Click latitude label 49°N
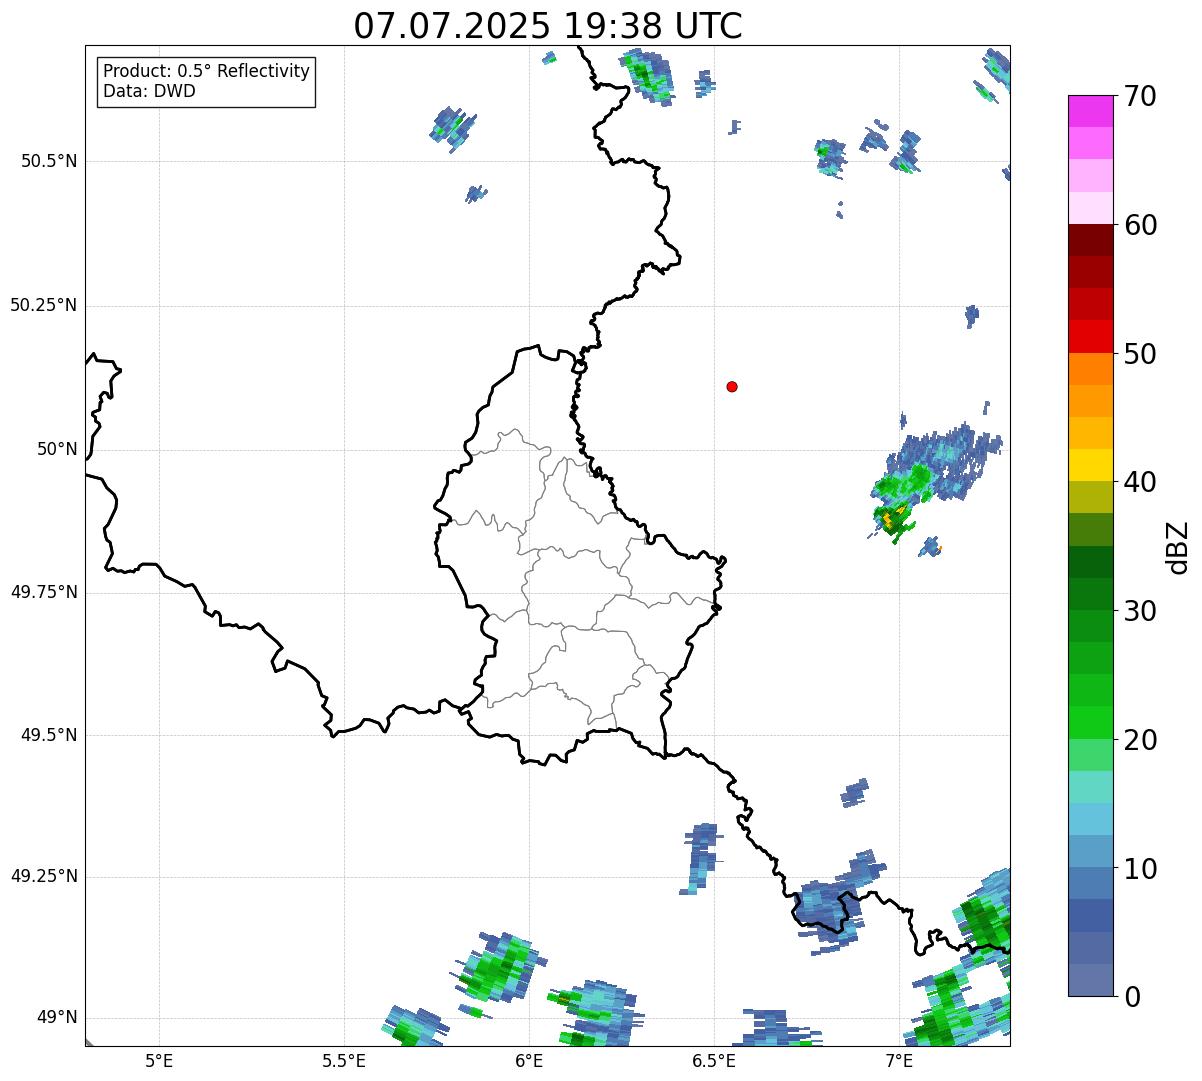The image size is (1202, 1081). click(x=57, y=1017)
